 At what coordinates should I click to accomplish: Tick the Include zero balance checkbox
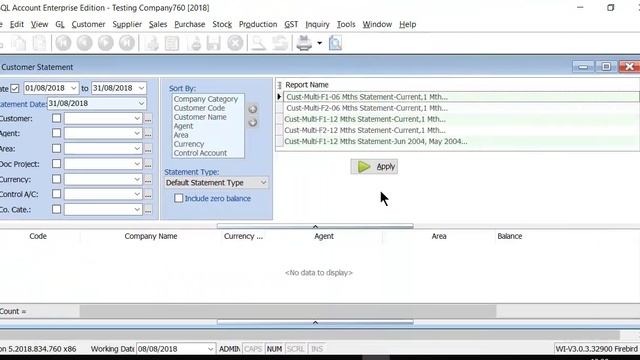178,198
